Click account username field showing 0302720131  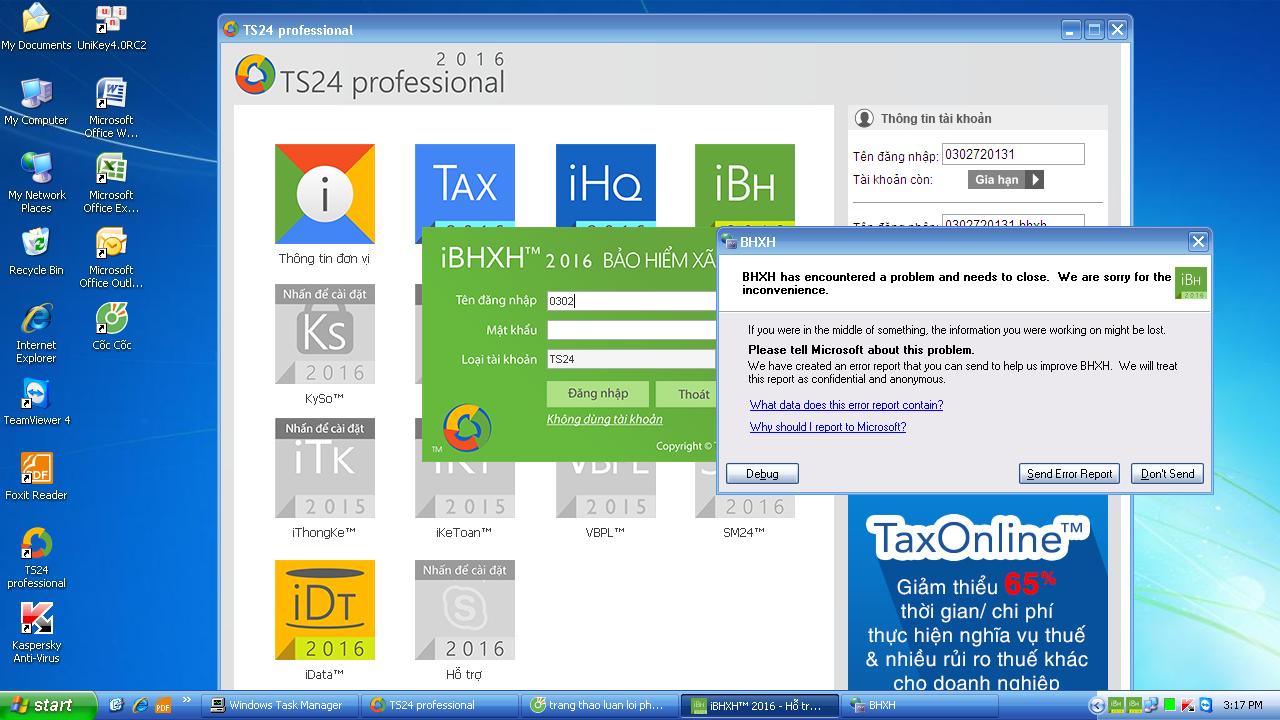pos(1013,154)
